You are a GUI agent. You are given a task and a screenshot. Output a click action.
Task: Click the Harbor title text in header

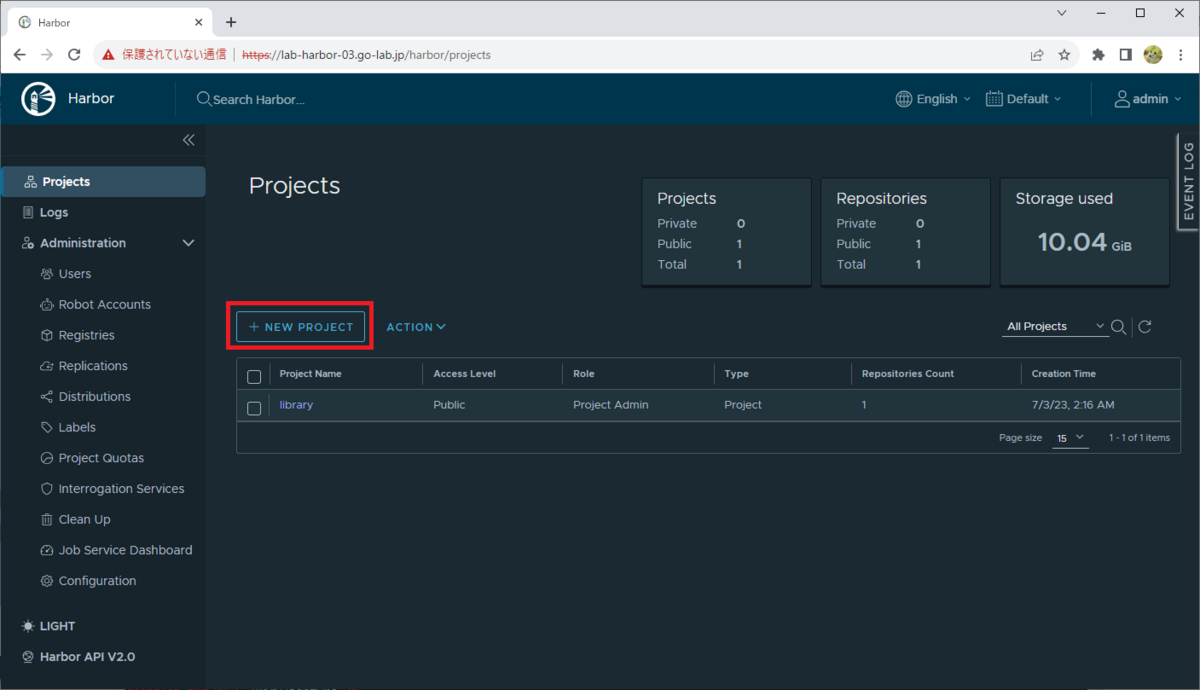91,99
